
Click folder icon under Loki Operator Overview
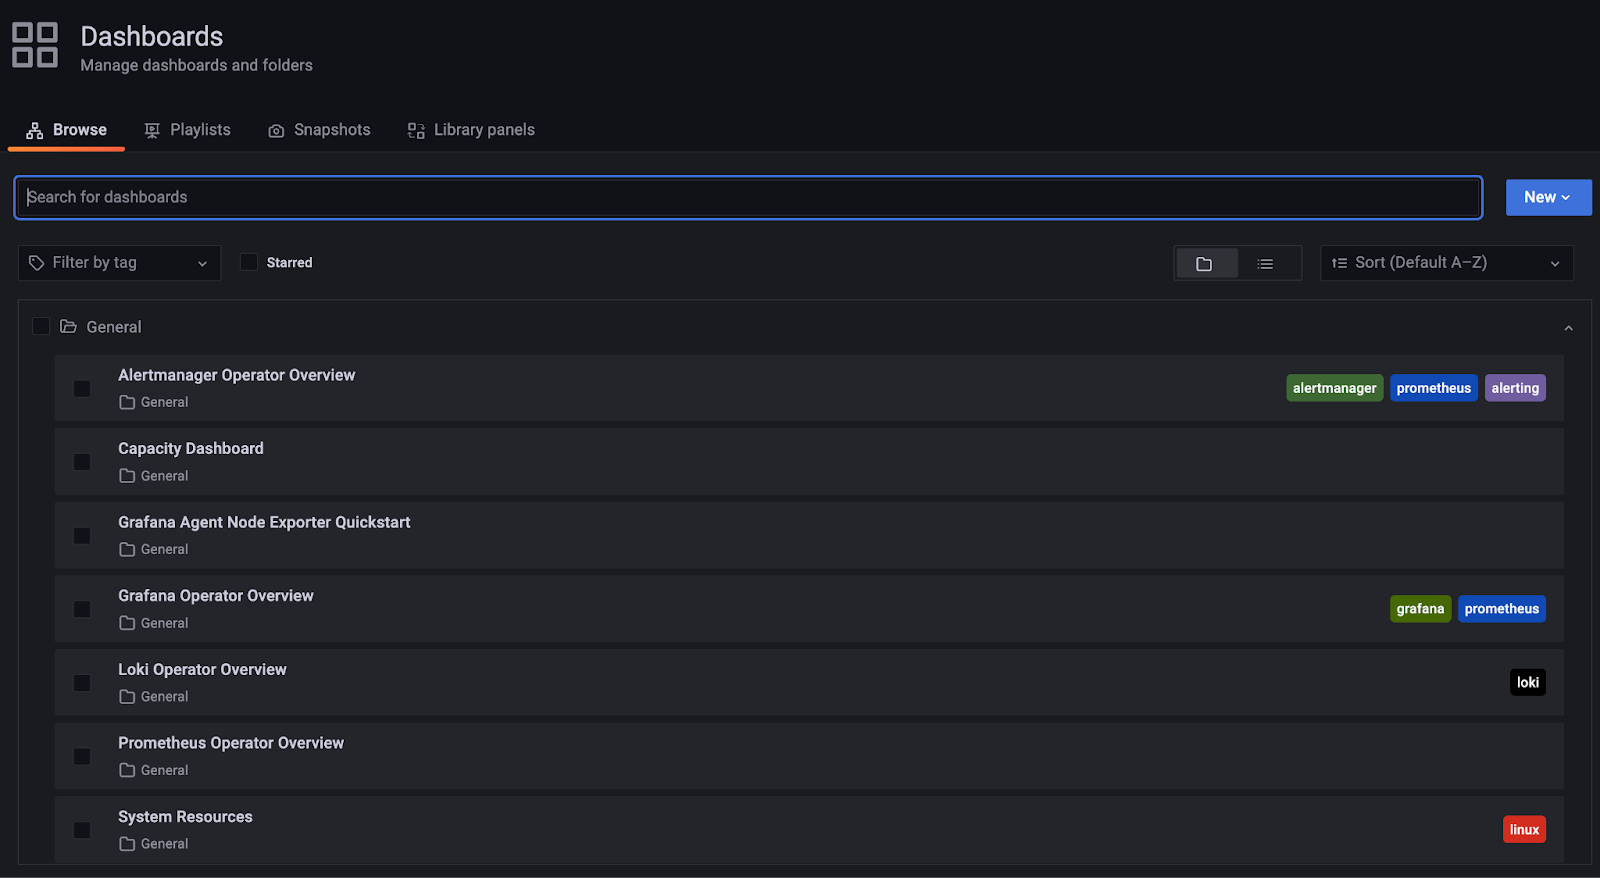coord(127,697)
